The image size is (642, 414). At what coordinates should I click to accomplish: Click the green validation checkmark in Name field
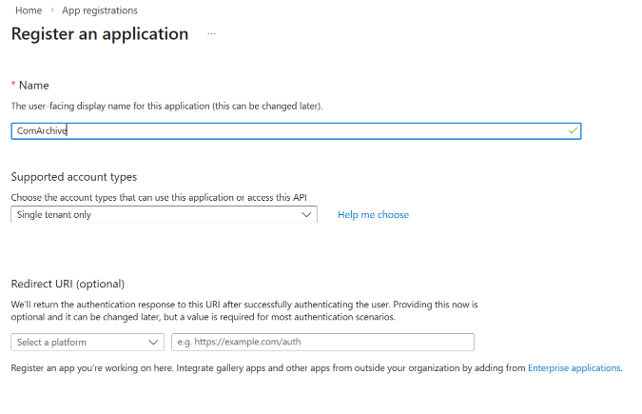[573, 131]
